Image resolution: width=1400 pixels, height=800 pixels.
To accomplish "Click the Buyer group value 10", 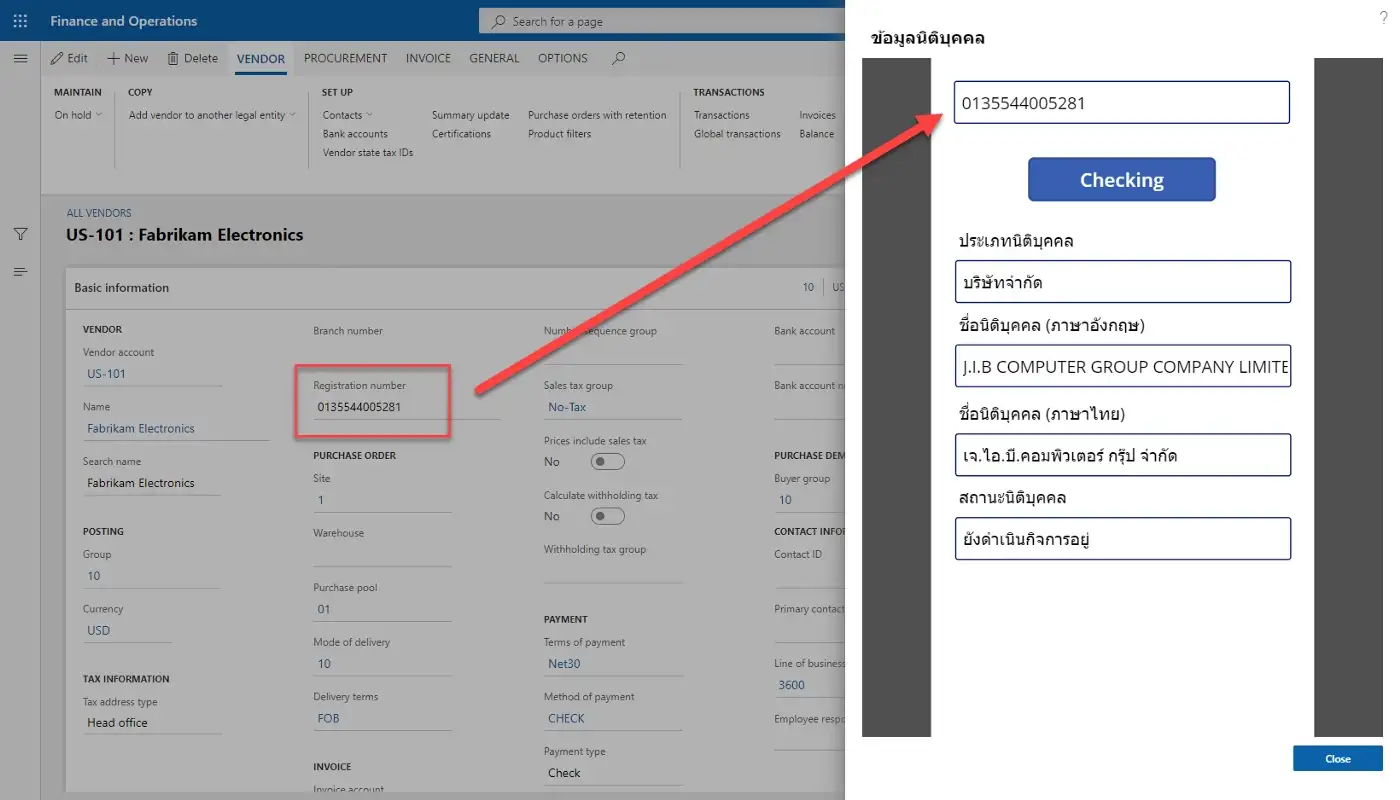I will click(809, 500).
